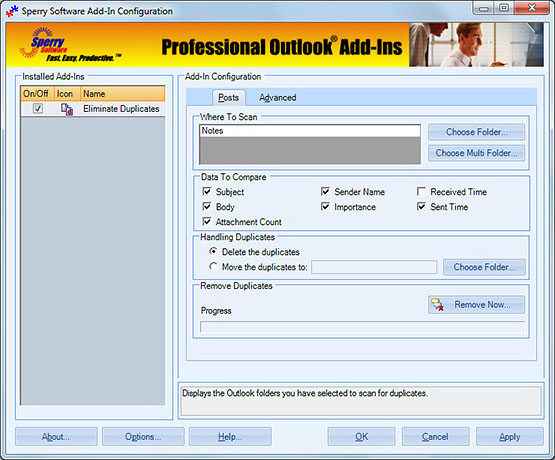The image size is (555, 460).
Task: Click Choose Folder in Where To Scan
Action: pyautogui.click(x=476, y=132)
